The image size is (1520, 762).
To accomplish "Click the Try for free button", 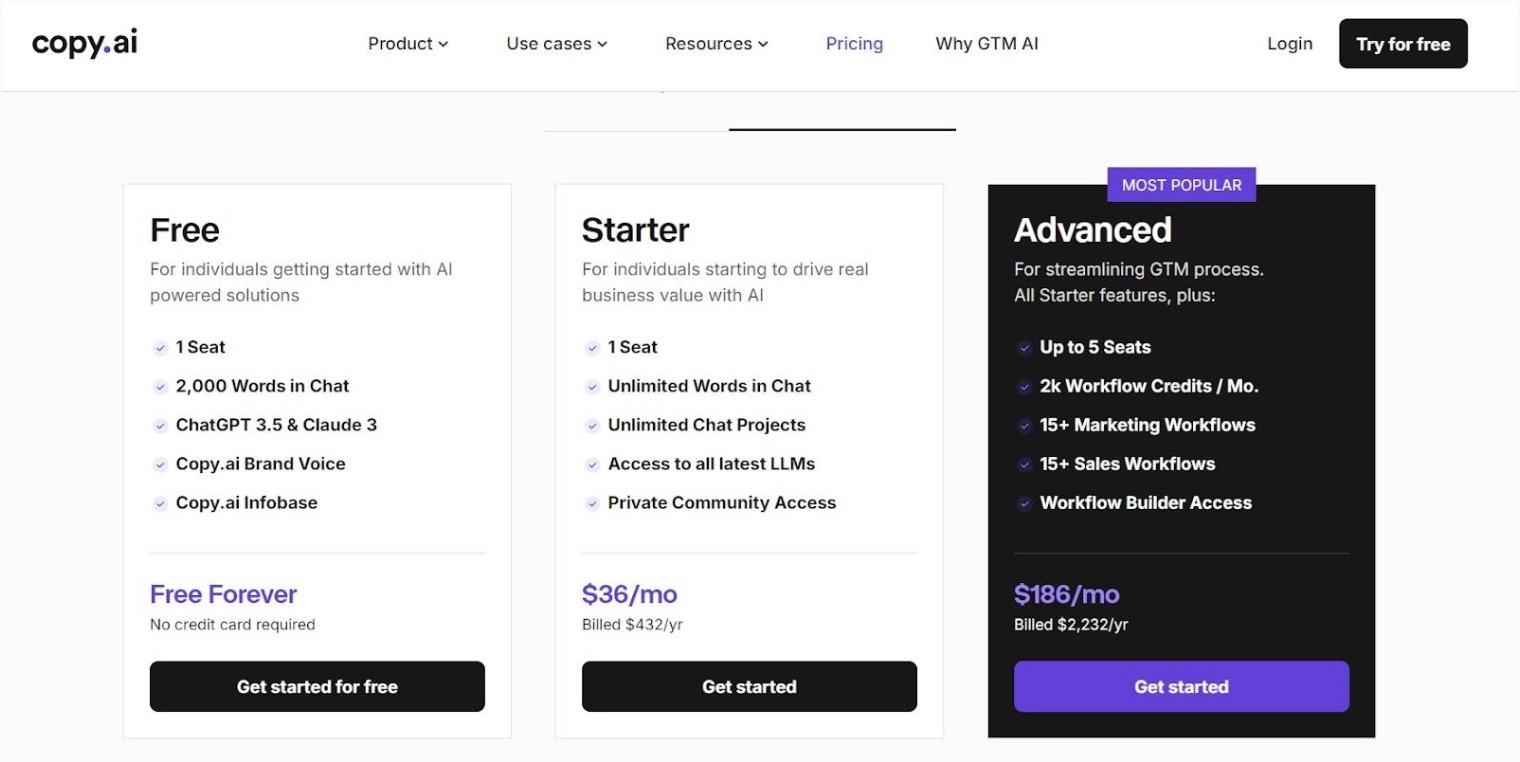I will (x=1403, y=44).
